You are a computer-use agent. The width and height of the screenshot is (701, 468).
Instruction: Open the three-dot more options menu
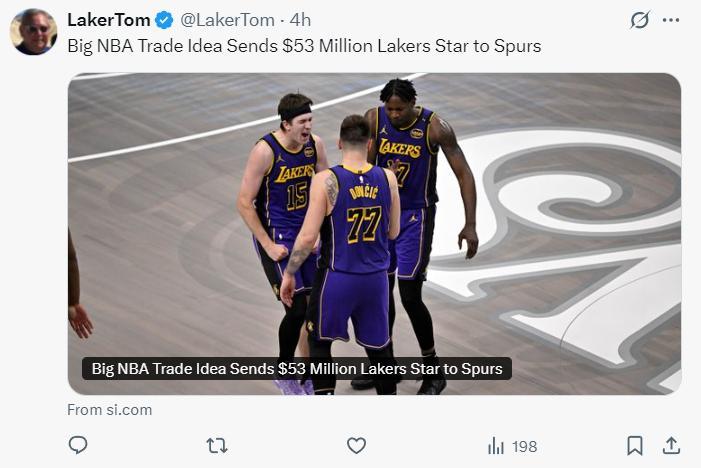click(x=671, y=20)
